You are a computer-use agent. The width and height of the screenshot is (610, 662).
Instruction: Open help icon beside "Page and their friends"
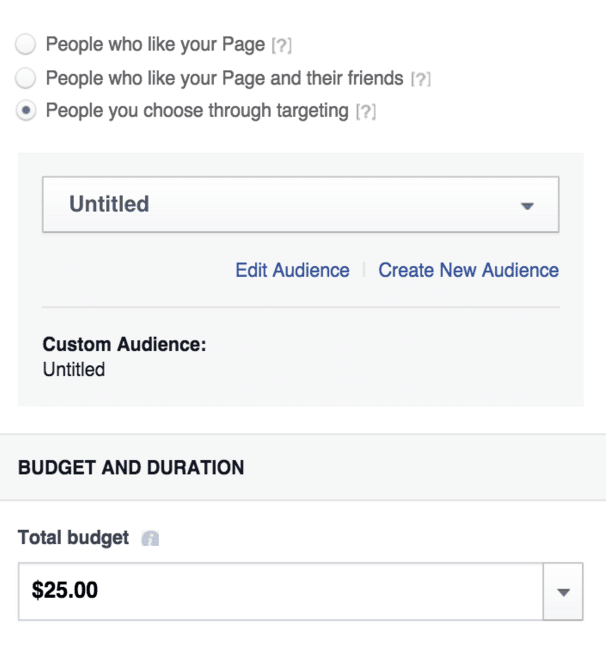point(420,79)
